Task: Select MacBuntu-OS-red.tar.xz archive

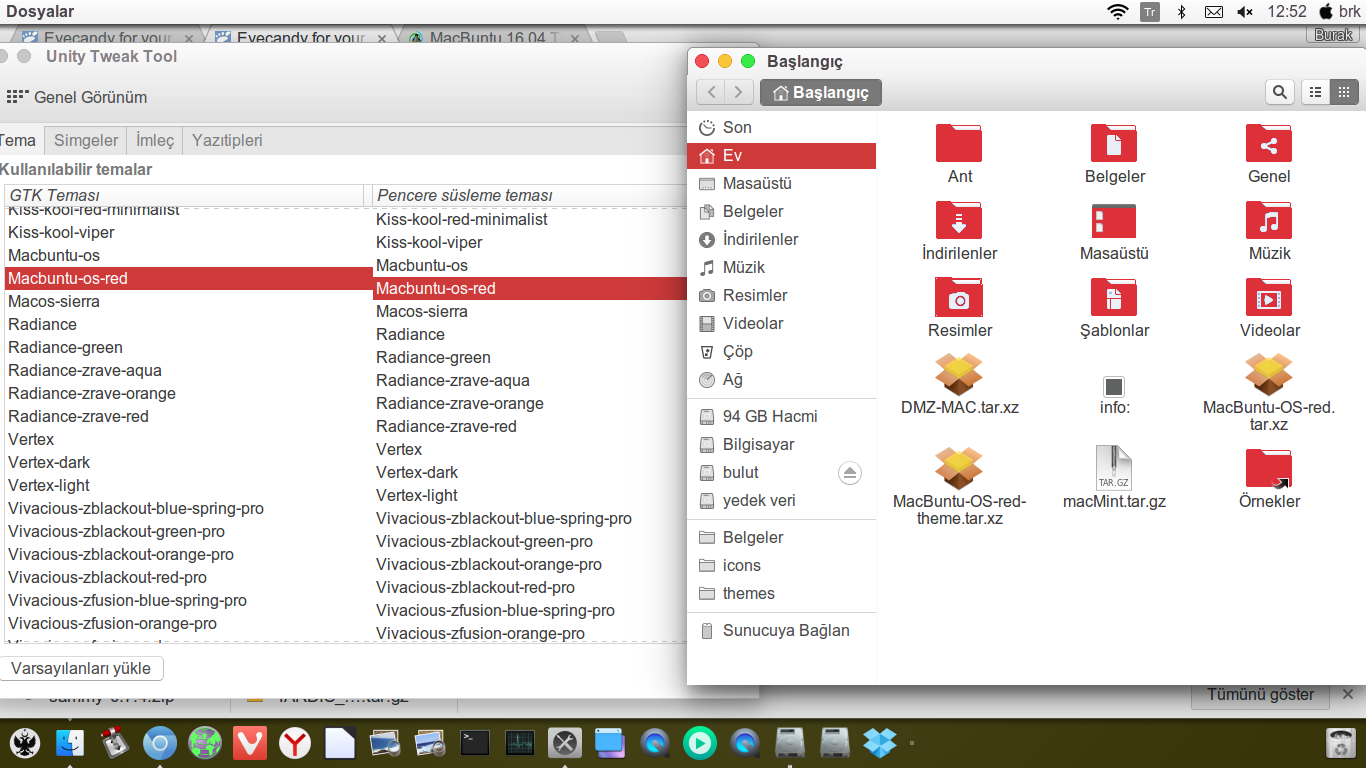Action: pyautogui.click(x=1269, y=374)
